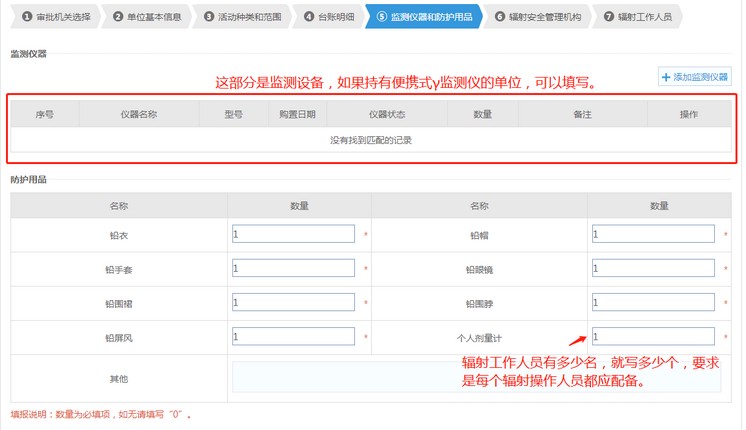Screen dimensions: 746x430
Task: Focus the 铅围脖 quantity input
Action: 653,302
